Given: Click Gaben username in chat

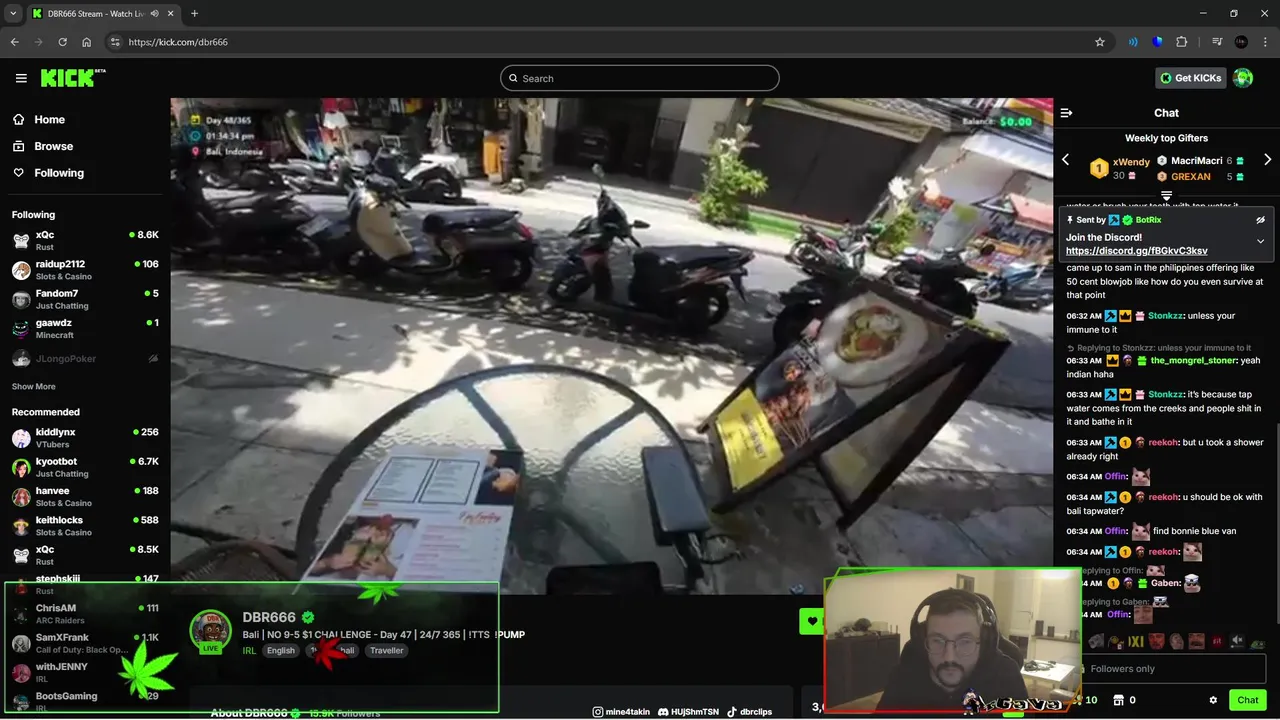Looking at the screenshot, I should click(x=1166, y=583).
